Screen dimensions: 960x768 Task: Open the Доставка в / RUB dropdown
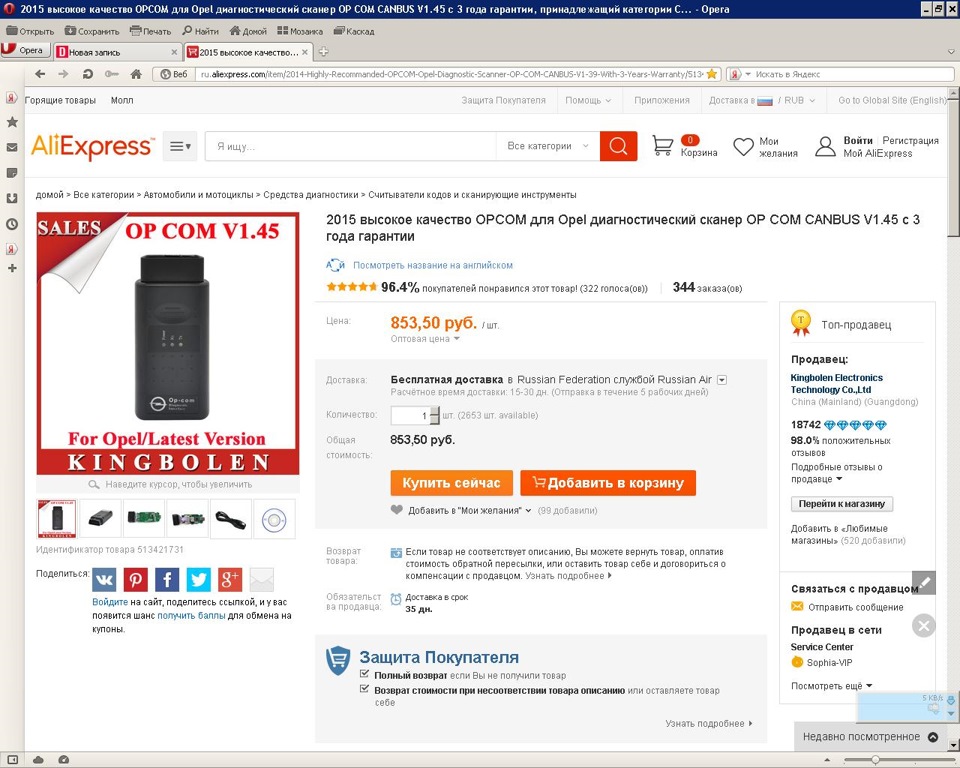point(762,100)
